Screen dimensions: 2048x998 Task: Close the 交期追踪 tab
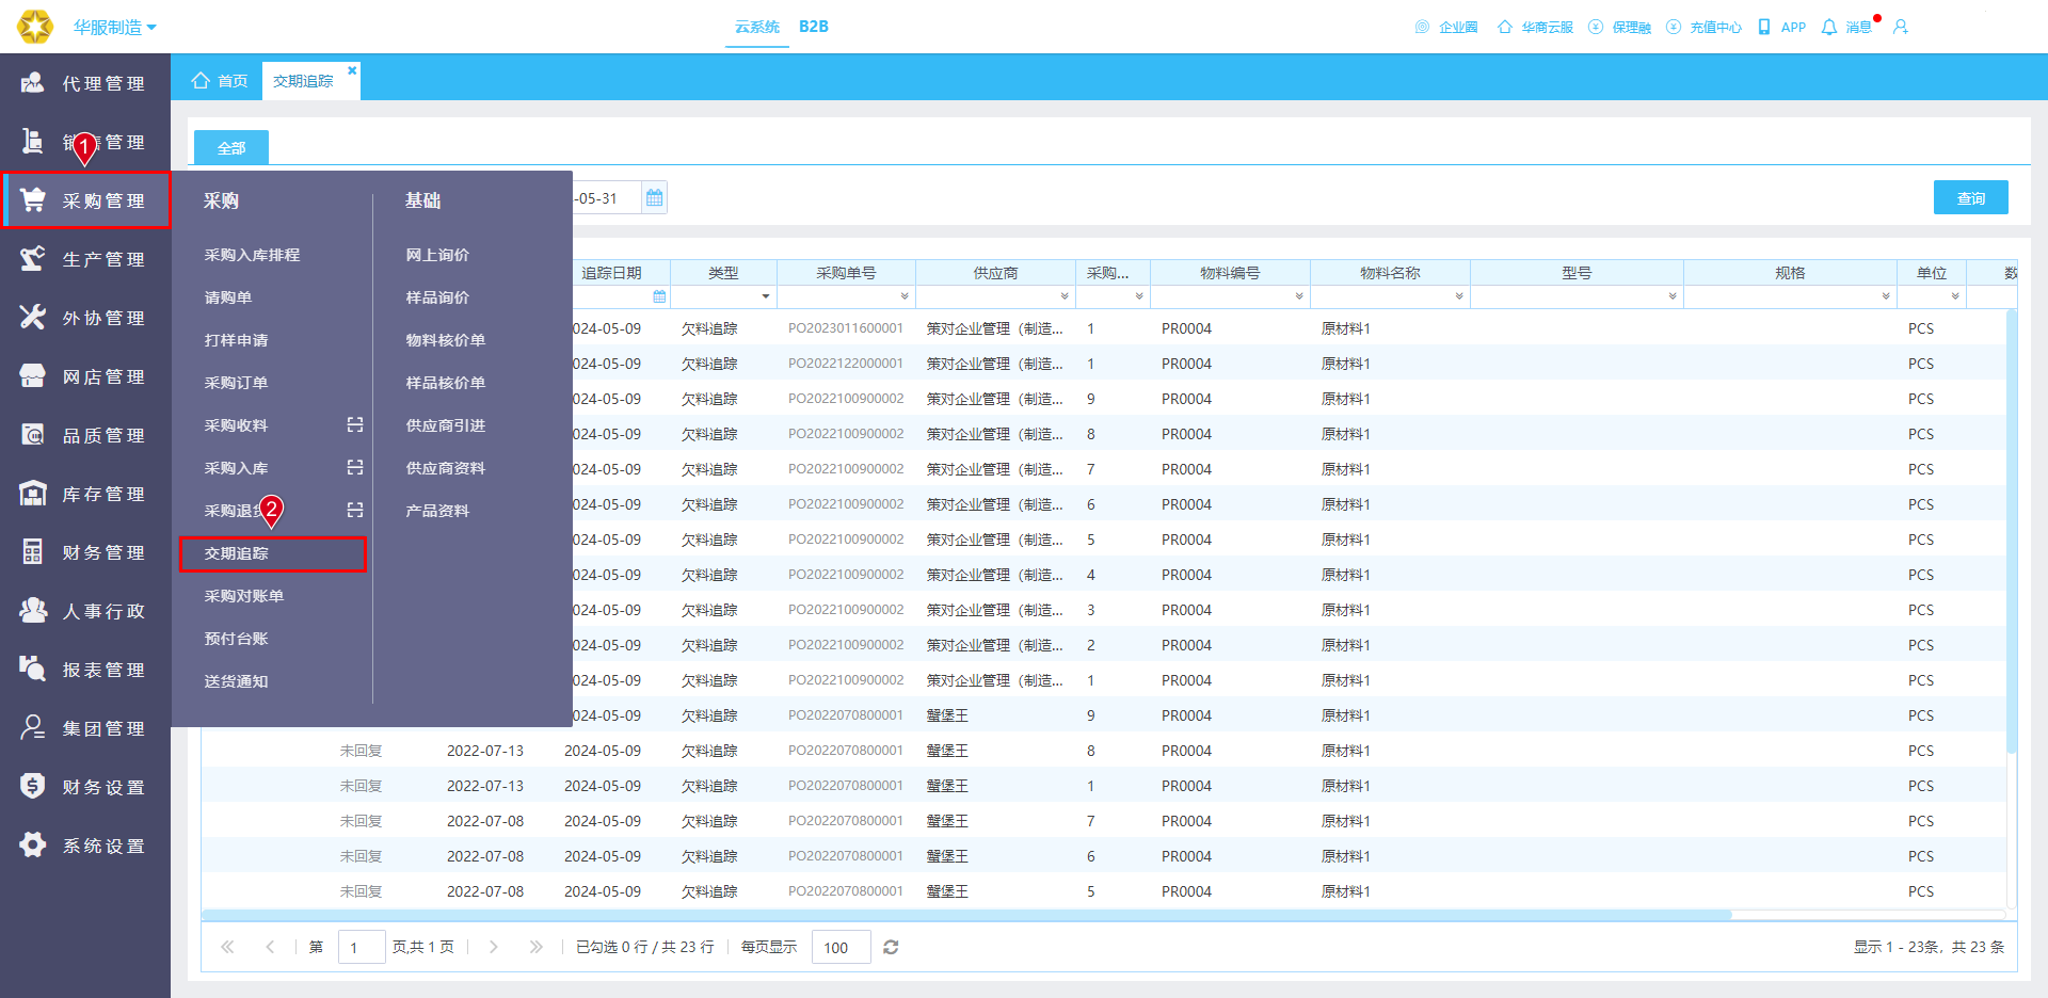click(352, 70)
